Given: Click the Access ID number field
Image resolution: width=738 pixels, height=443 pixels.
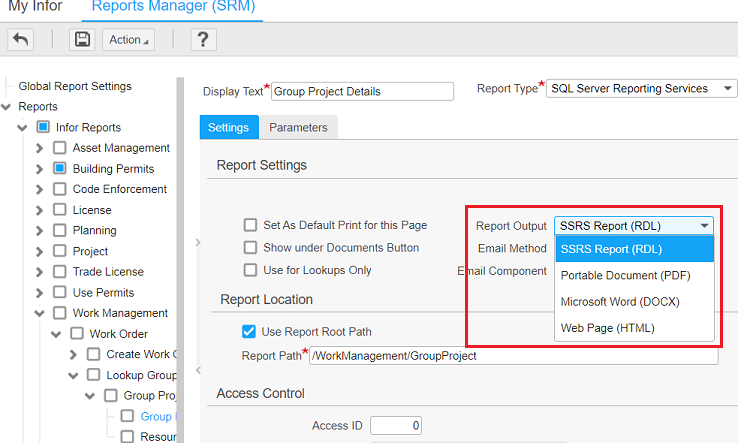Looking at the screenshot, I should click(x=396, y=426).
